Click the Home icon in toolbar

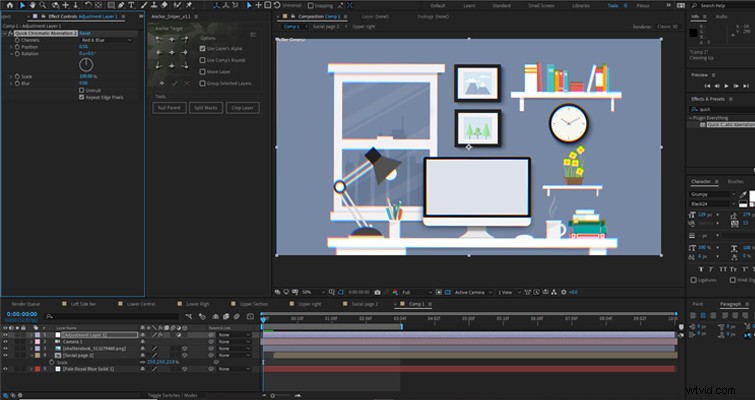click(9, 5)
